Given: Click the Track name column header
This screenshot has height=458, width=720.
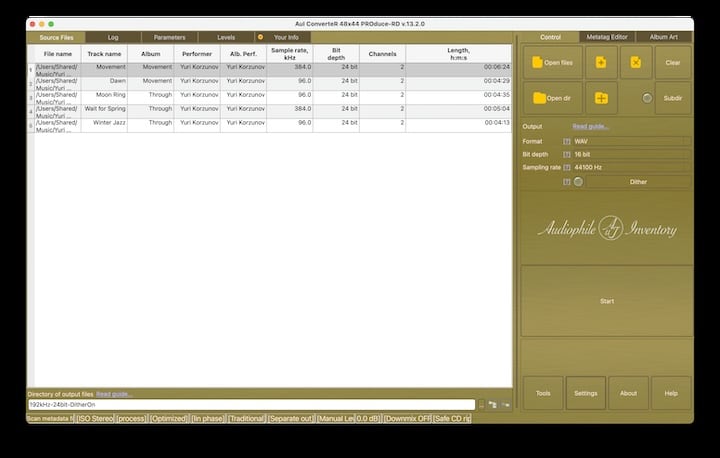Looking at the screenshot, I should pyautogui.click(x=104, y=54).
